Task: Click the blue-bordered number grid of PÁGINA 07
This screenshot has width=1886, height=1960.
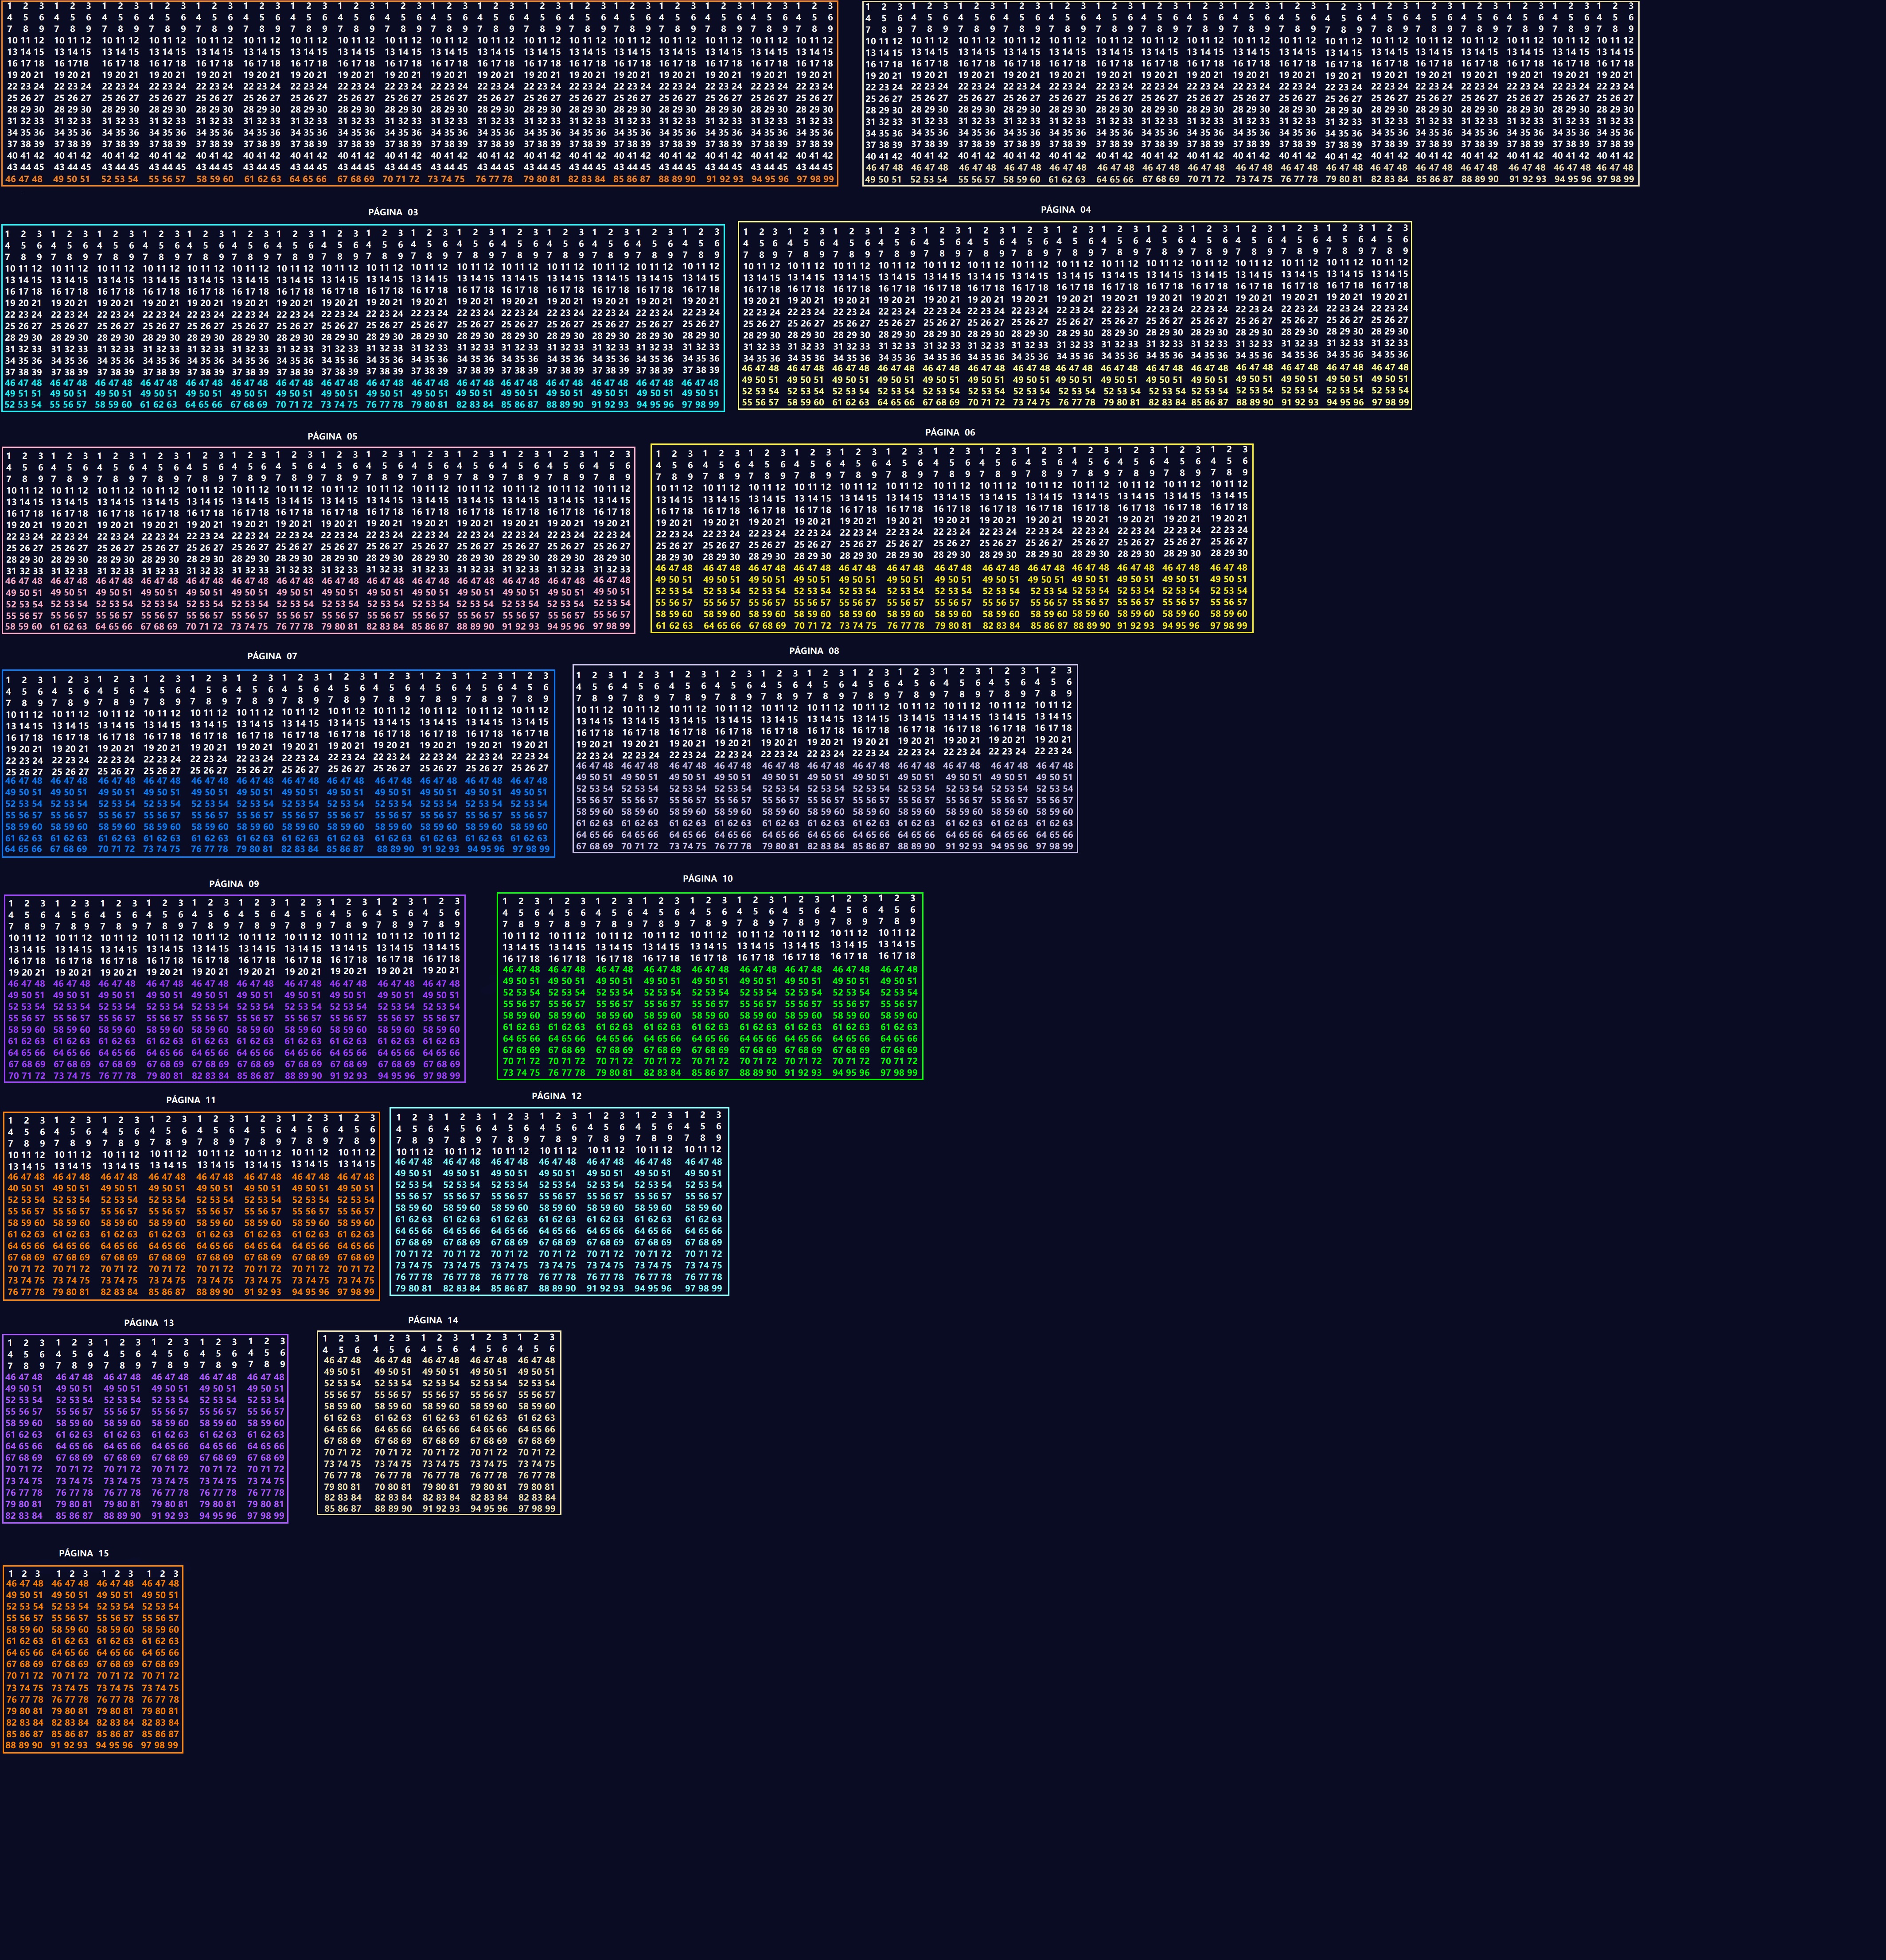Action: tap(278, 764)
